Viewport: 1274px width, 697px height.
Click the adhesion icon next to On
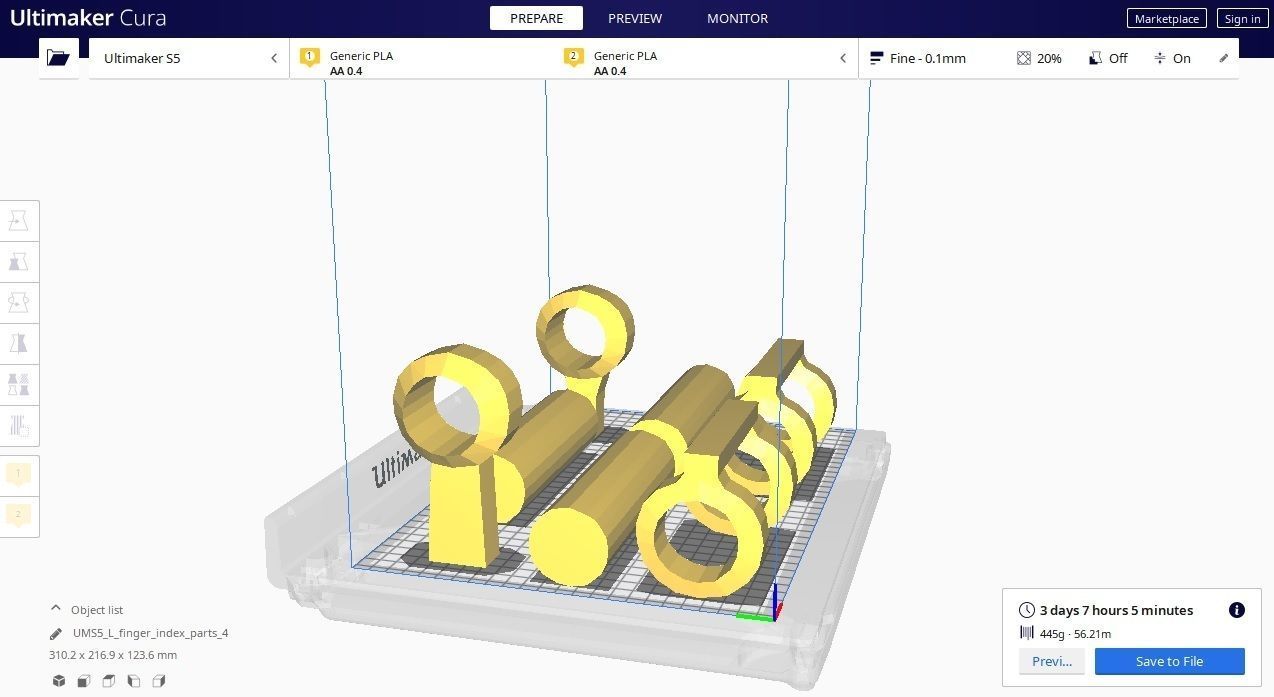pos(1160,58)
